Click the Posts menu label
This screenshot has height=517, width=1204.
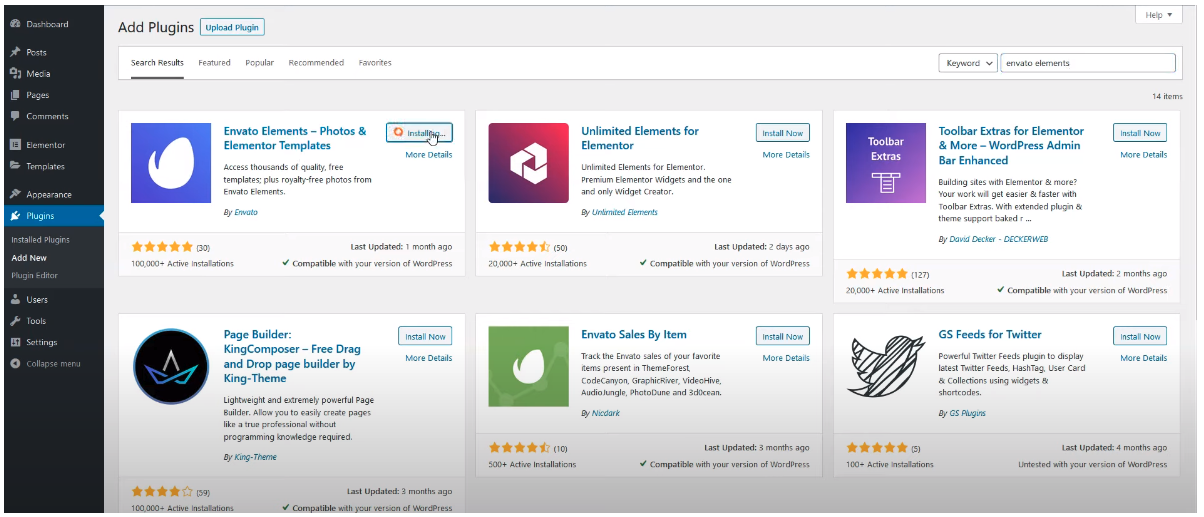click(37, 52)
